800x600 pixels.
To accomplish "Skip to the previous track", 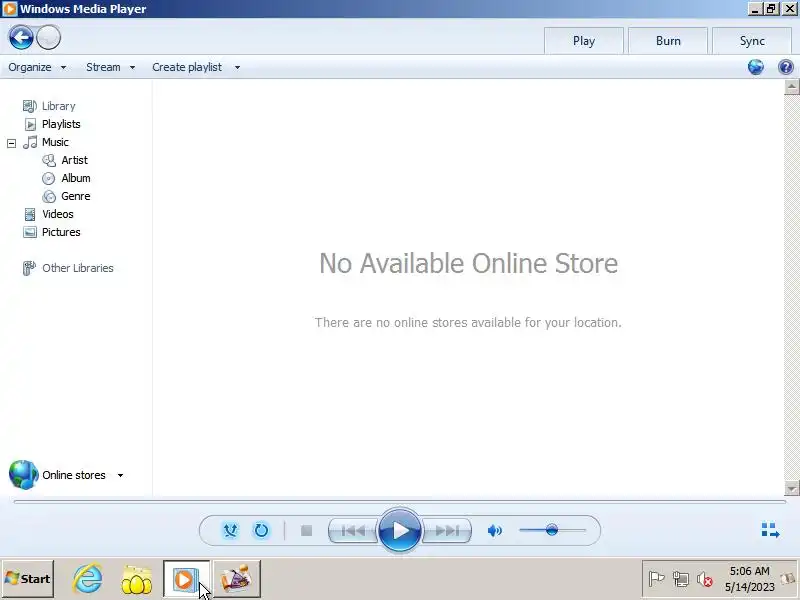I will click(353, 531).
